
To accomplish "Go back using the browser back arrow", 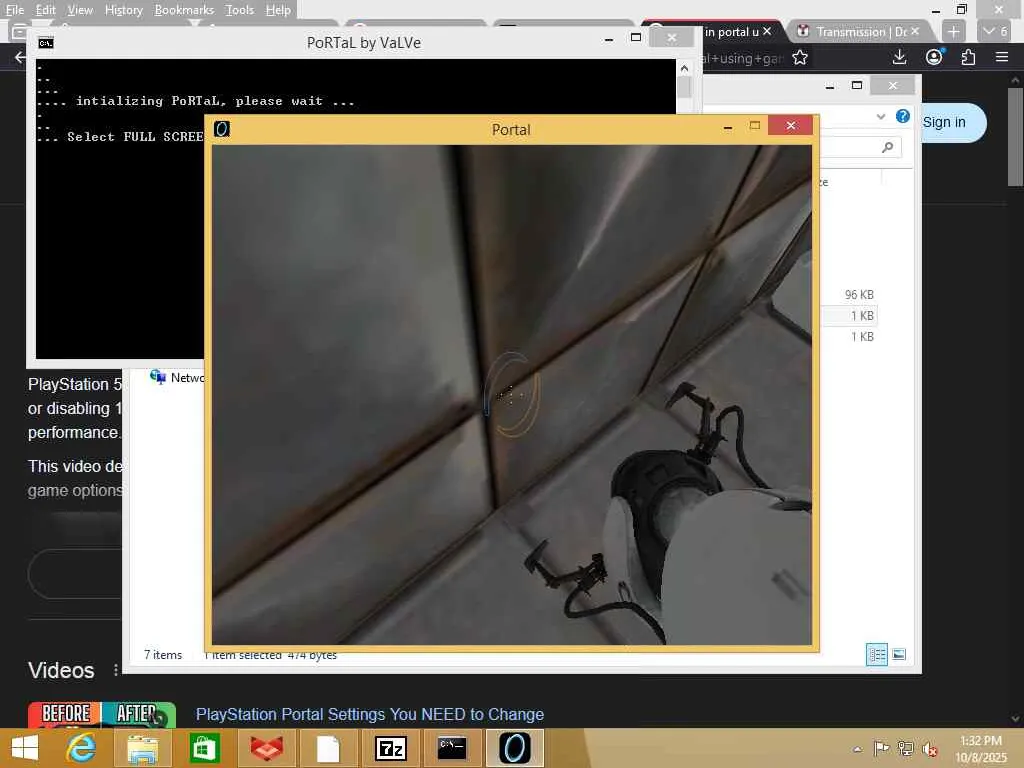I will pyautogui.click(x=20, y=57).
